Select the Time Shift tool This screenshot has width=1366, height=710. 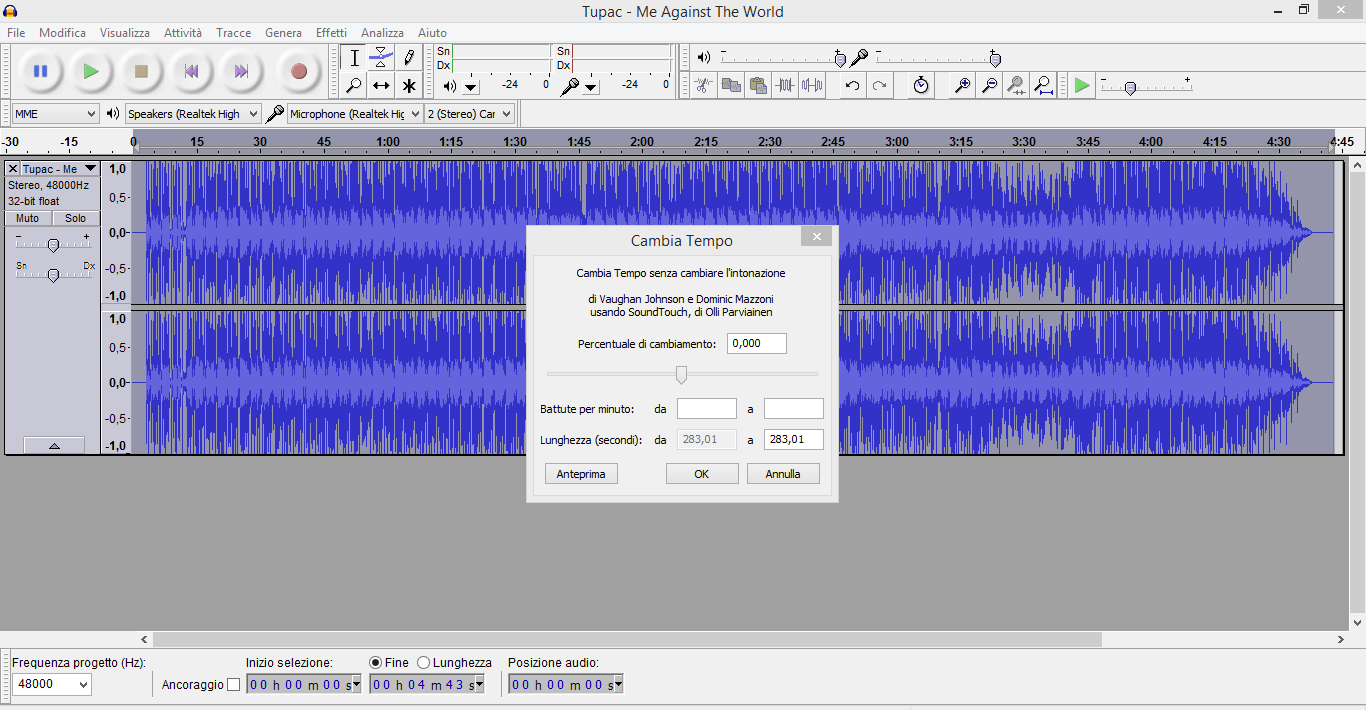(x=381, y=86)
